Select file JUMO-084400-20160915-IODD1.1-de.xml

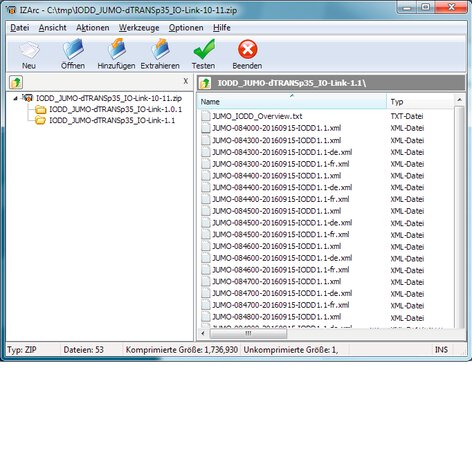pos(282,187)
